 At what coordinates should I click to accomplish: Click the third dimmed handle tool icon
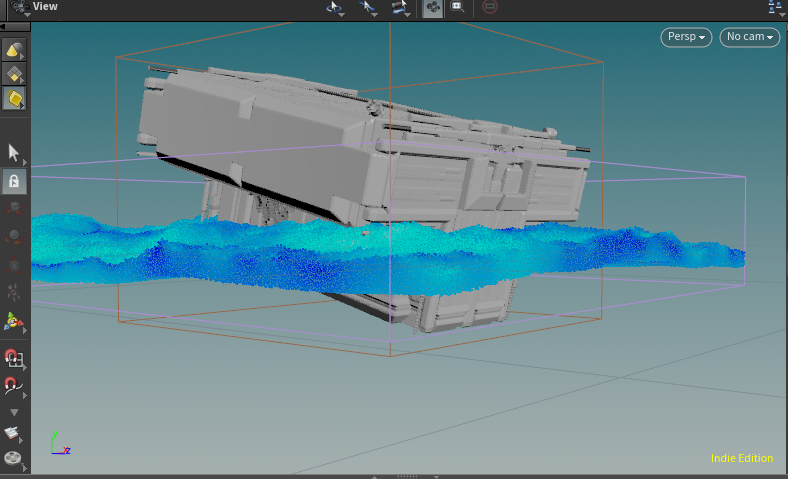tap(14, 264)
